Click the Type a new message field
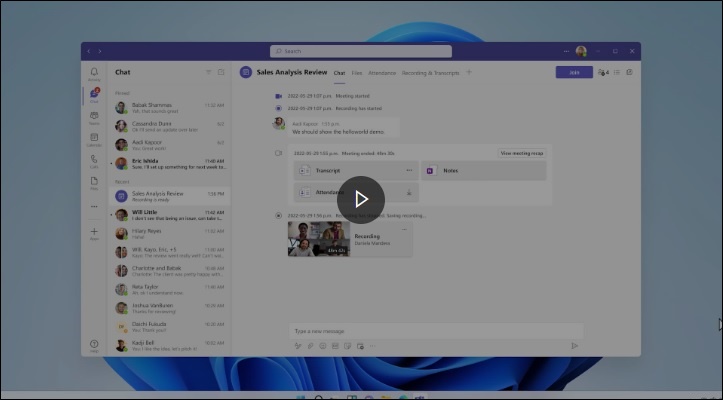The width and height of the screenshot is (723, 400). pos(436,331)
